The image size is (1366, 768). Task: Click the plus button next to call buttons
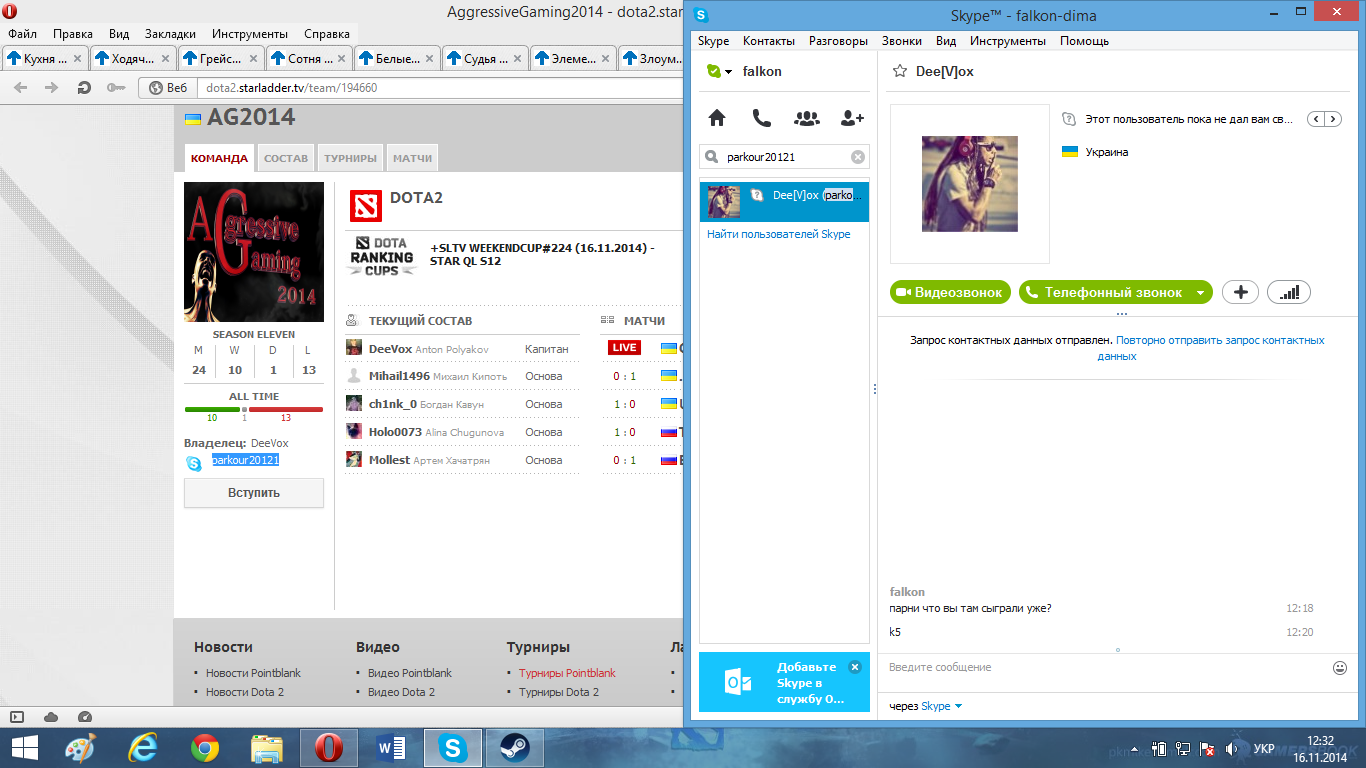click(x=1241, y=292)
